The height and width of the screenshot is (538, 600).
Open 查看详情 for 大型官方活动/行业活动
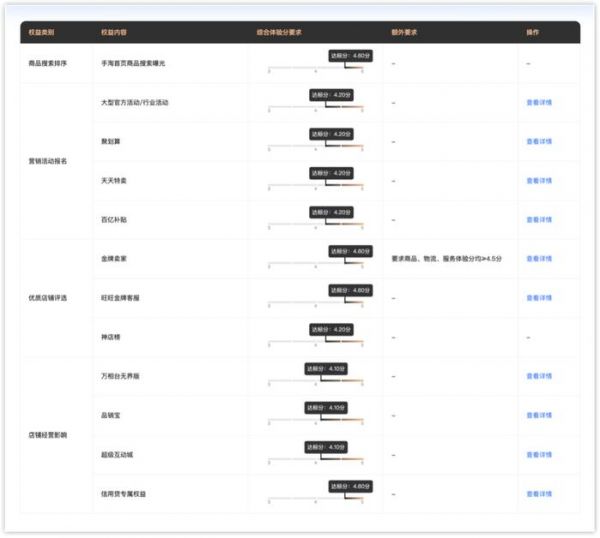(x=539, y=102)
